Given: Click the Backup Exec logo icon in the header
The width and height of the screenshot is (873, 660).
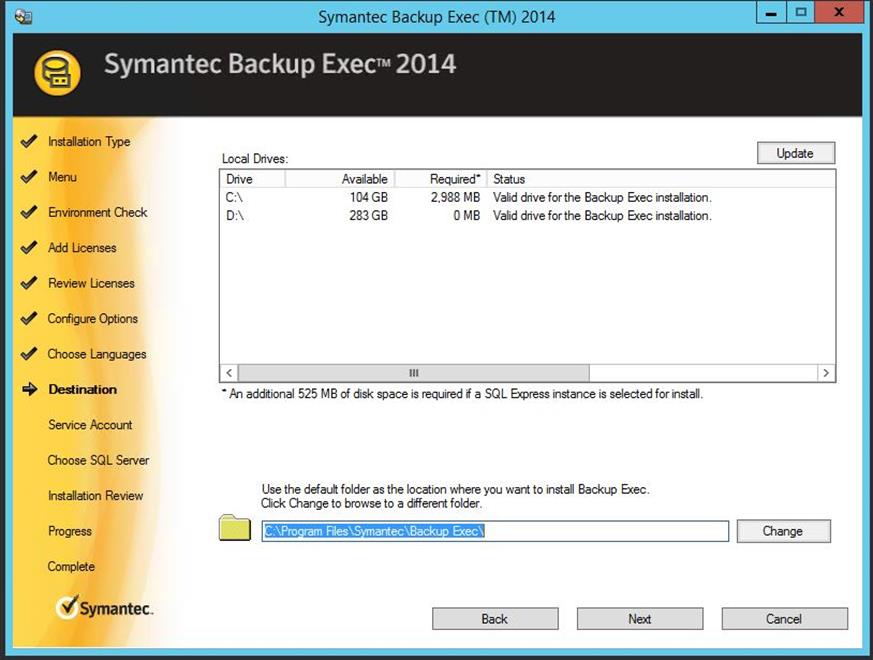Looking at the screenshot, I should [x=57, y=73].
